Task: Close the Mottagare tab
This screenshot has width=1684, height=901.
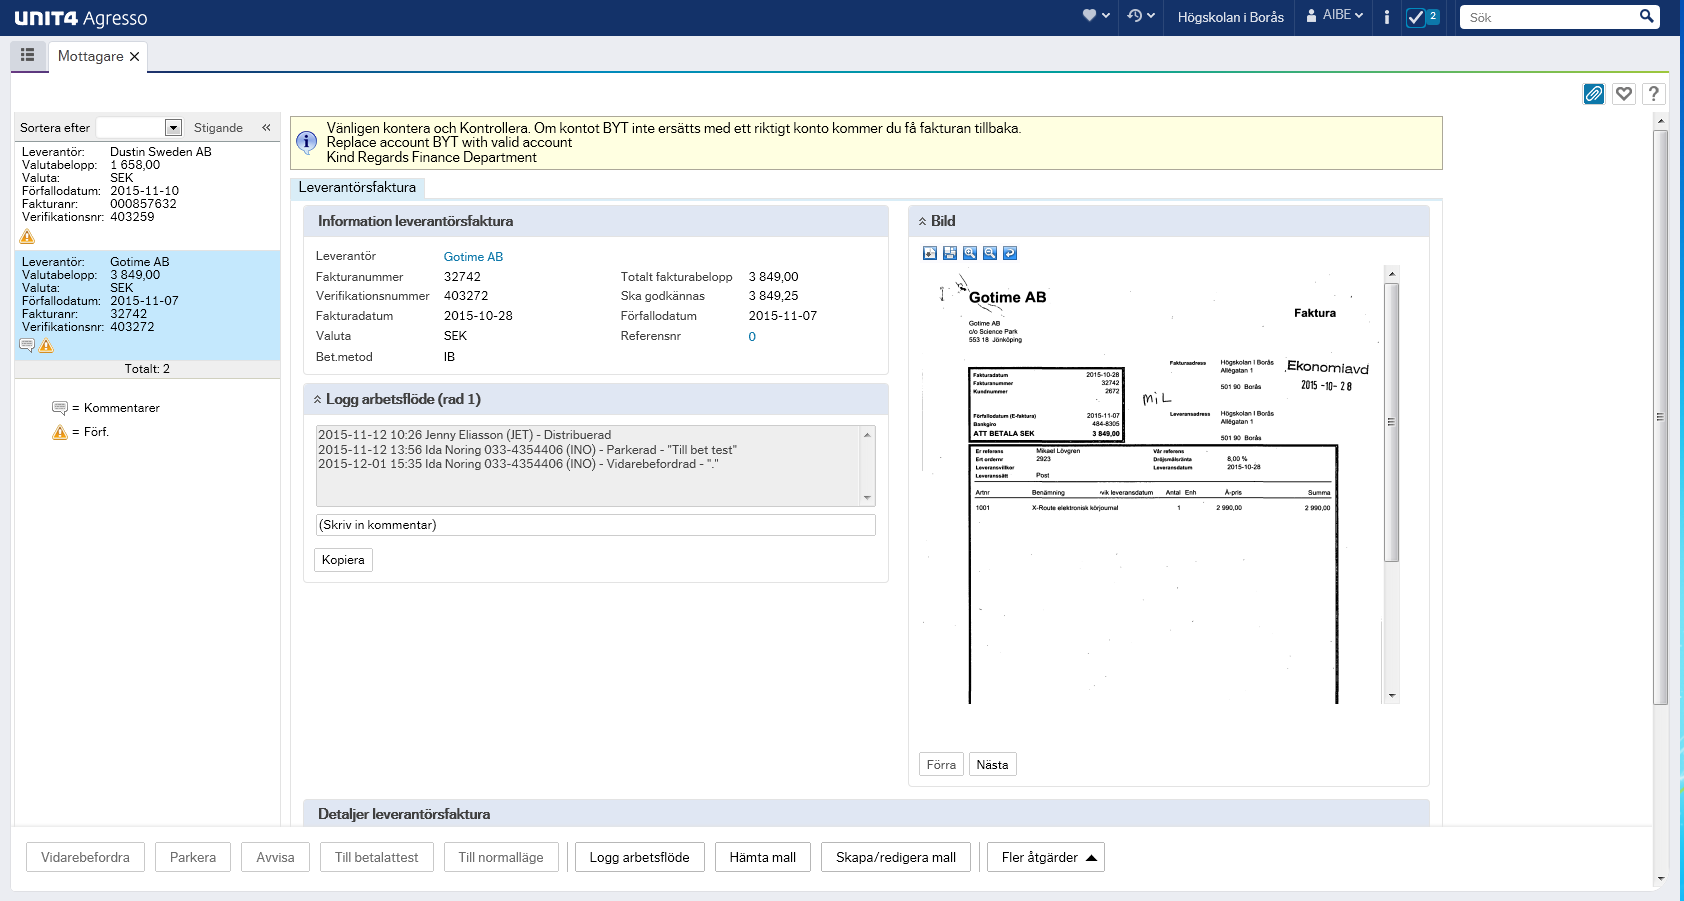Action: [x=134, y=57]
